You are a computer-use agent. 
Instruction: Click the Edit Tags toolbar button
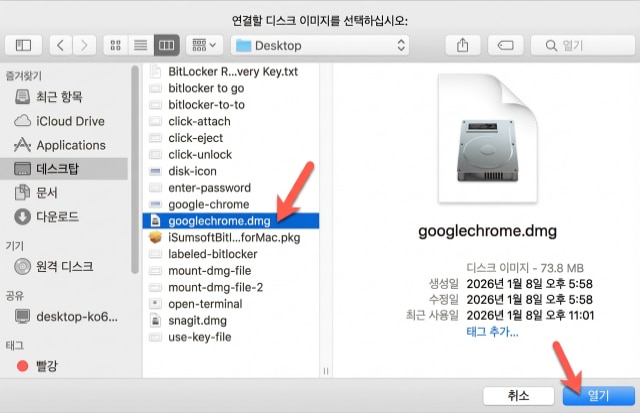tap(505, 45)
